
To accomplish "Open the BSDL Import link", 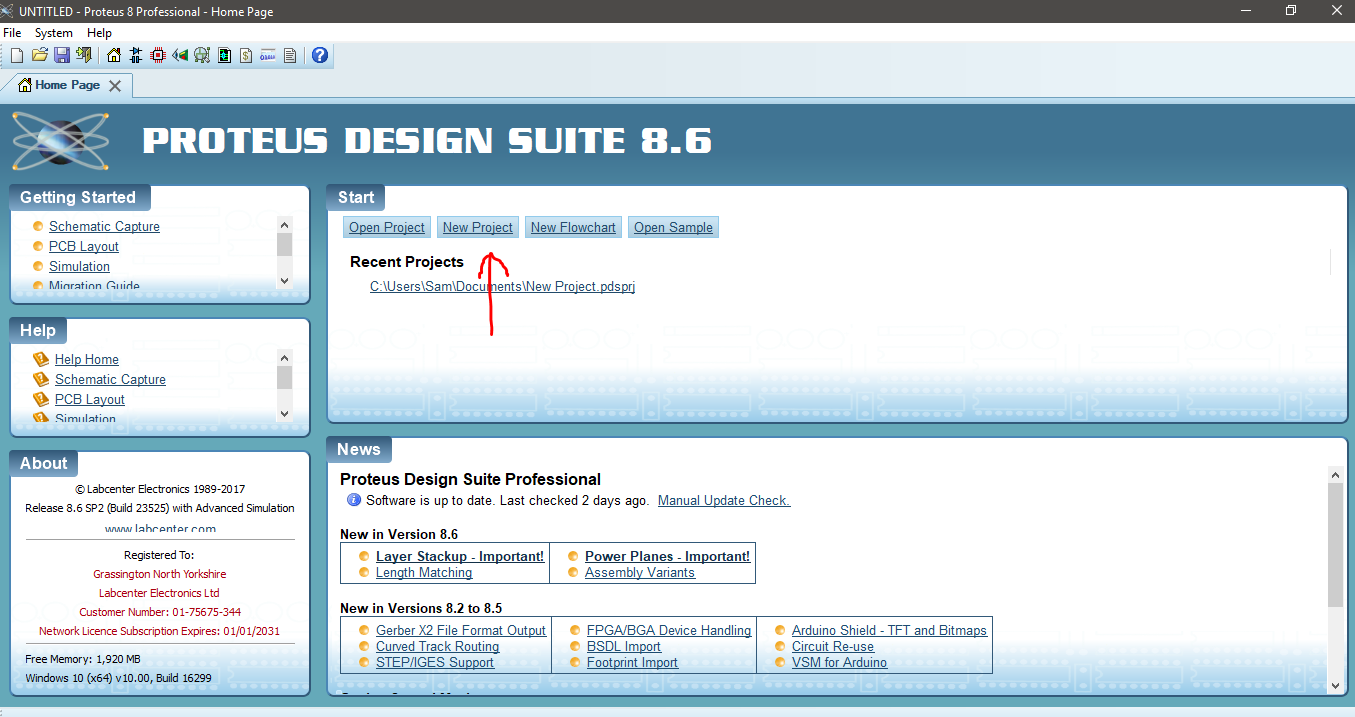I will coord(624,646).
